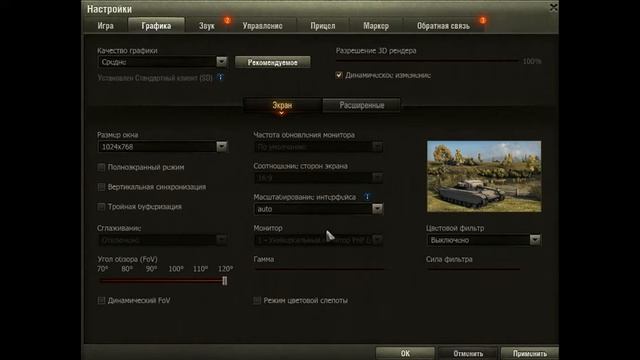The width and height of the screenshot is (640, 360).
Task: Click the notification badge on Звук tab
Action: pos(227,20)
